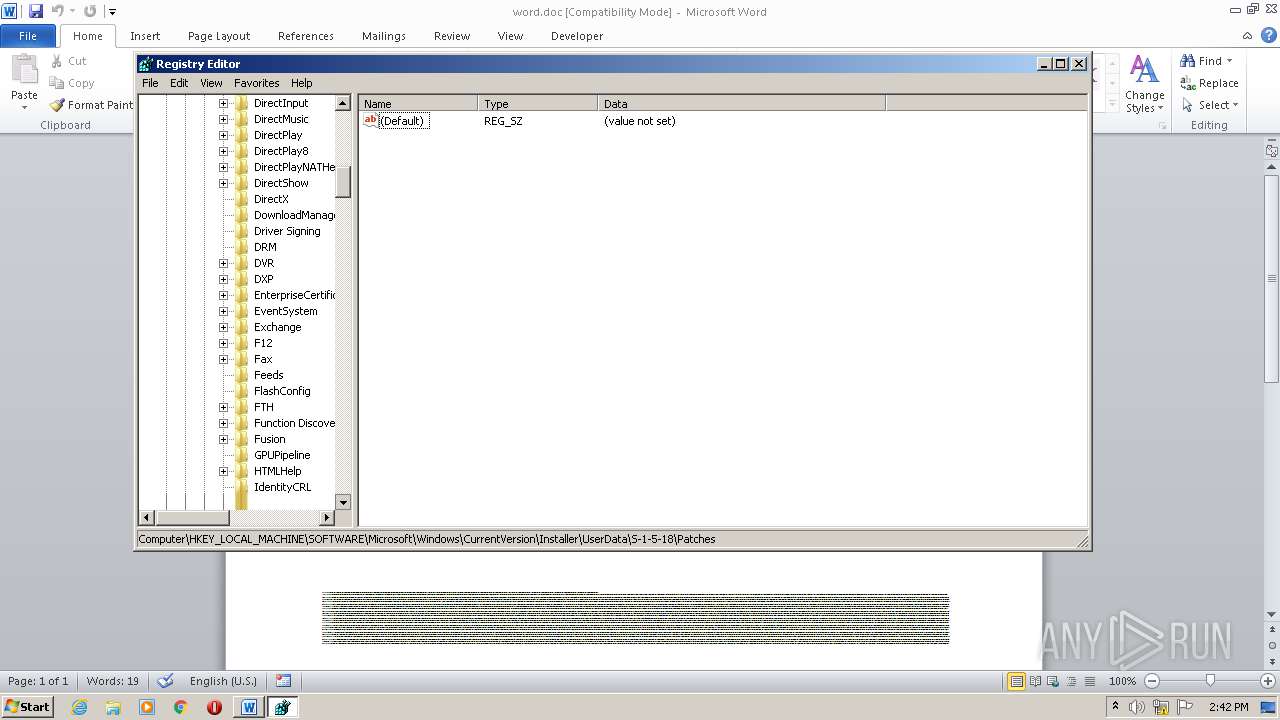Image resolution: width=1280 pixels, height=720 pixels.
Task: Open the Change Styles button
Action: pos(1145,85)
